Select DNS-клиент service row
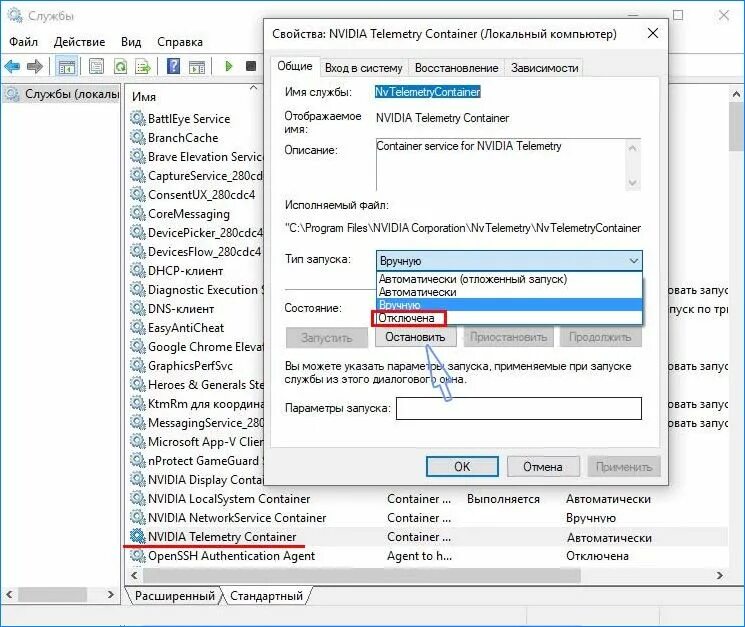 click(181, 308)
